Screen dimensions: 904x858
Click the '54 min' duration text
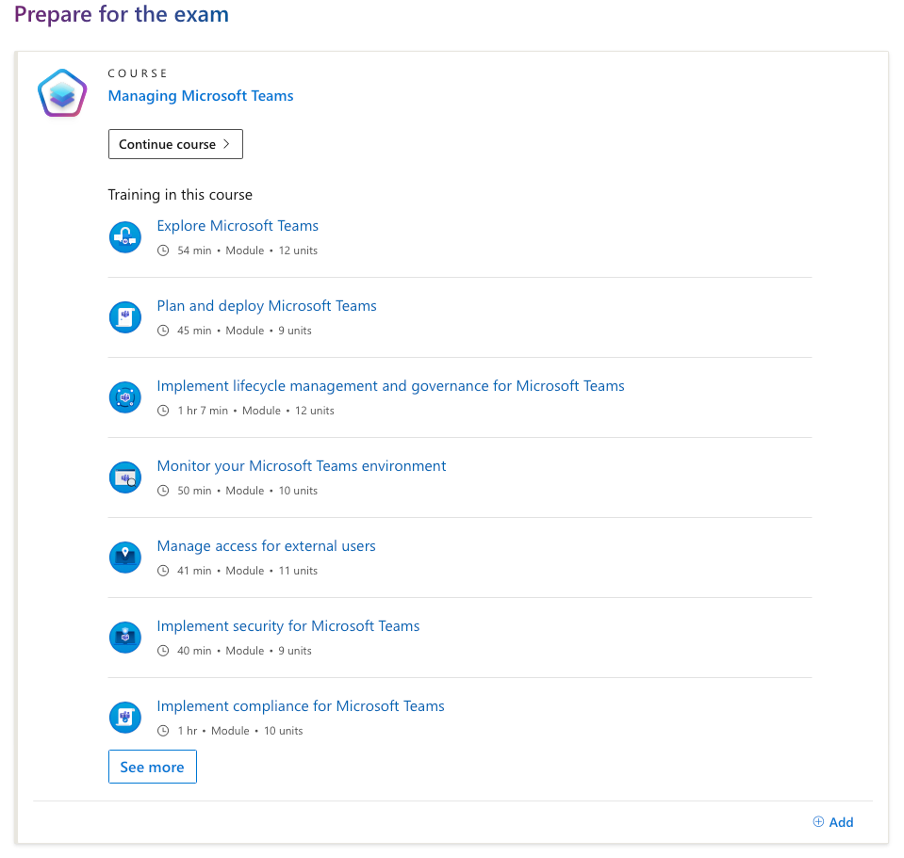(x=194, y=250)
